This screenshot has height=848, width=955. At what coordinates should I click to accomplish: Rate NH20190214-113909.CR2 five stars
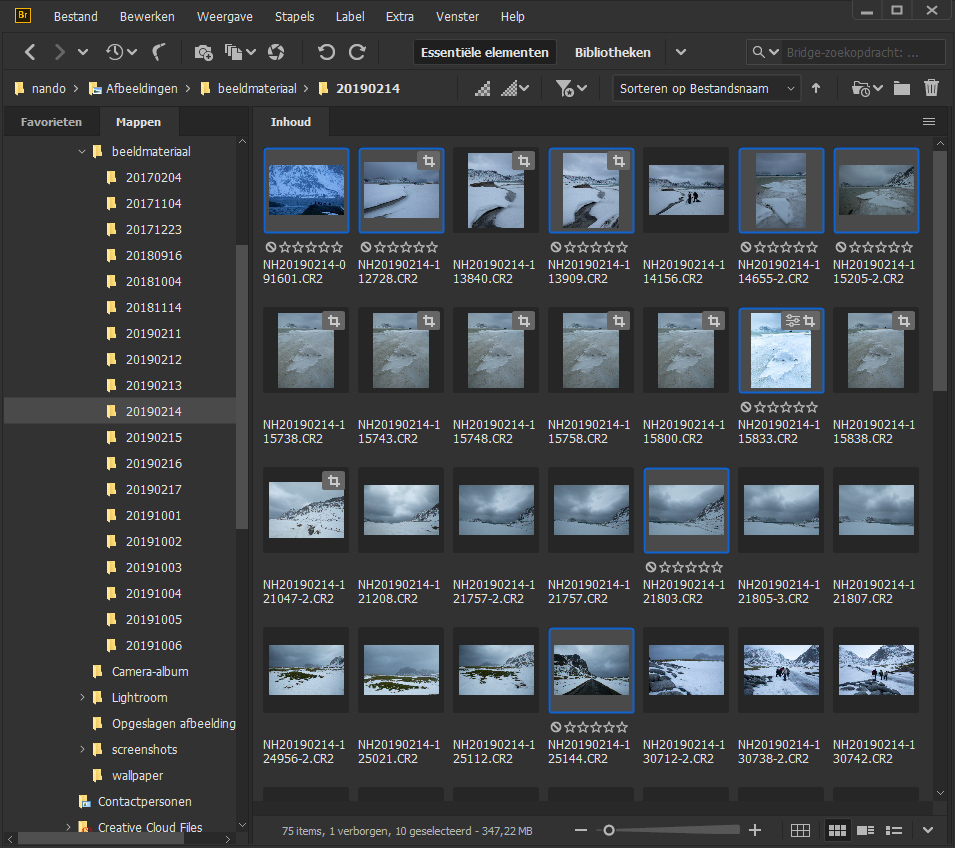point(622,247)
